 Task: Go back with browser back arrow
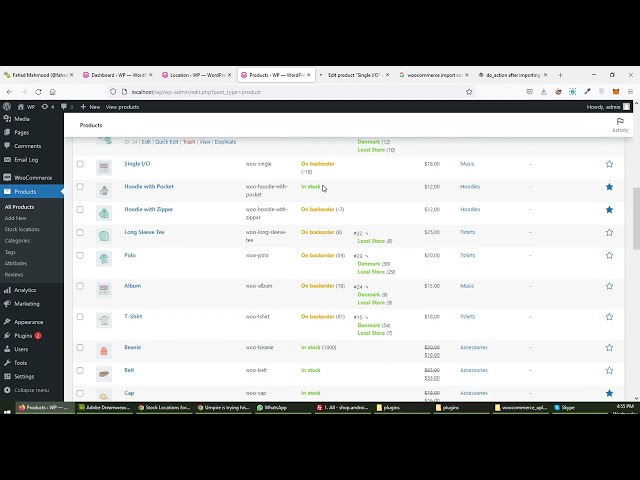(9, 92)
